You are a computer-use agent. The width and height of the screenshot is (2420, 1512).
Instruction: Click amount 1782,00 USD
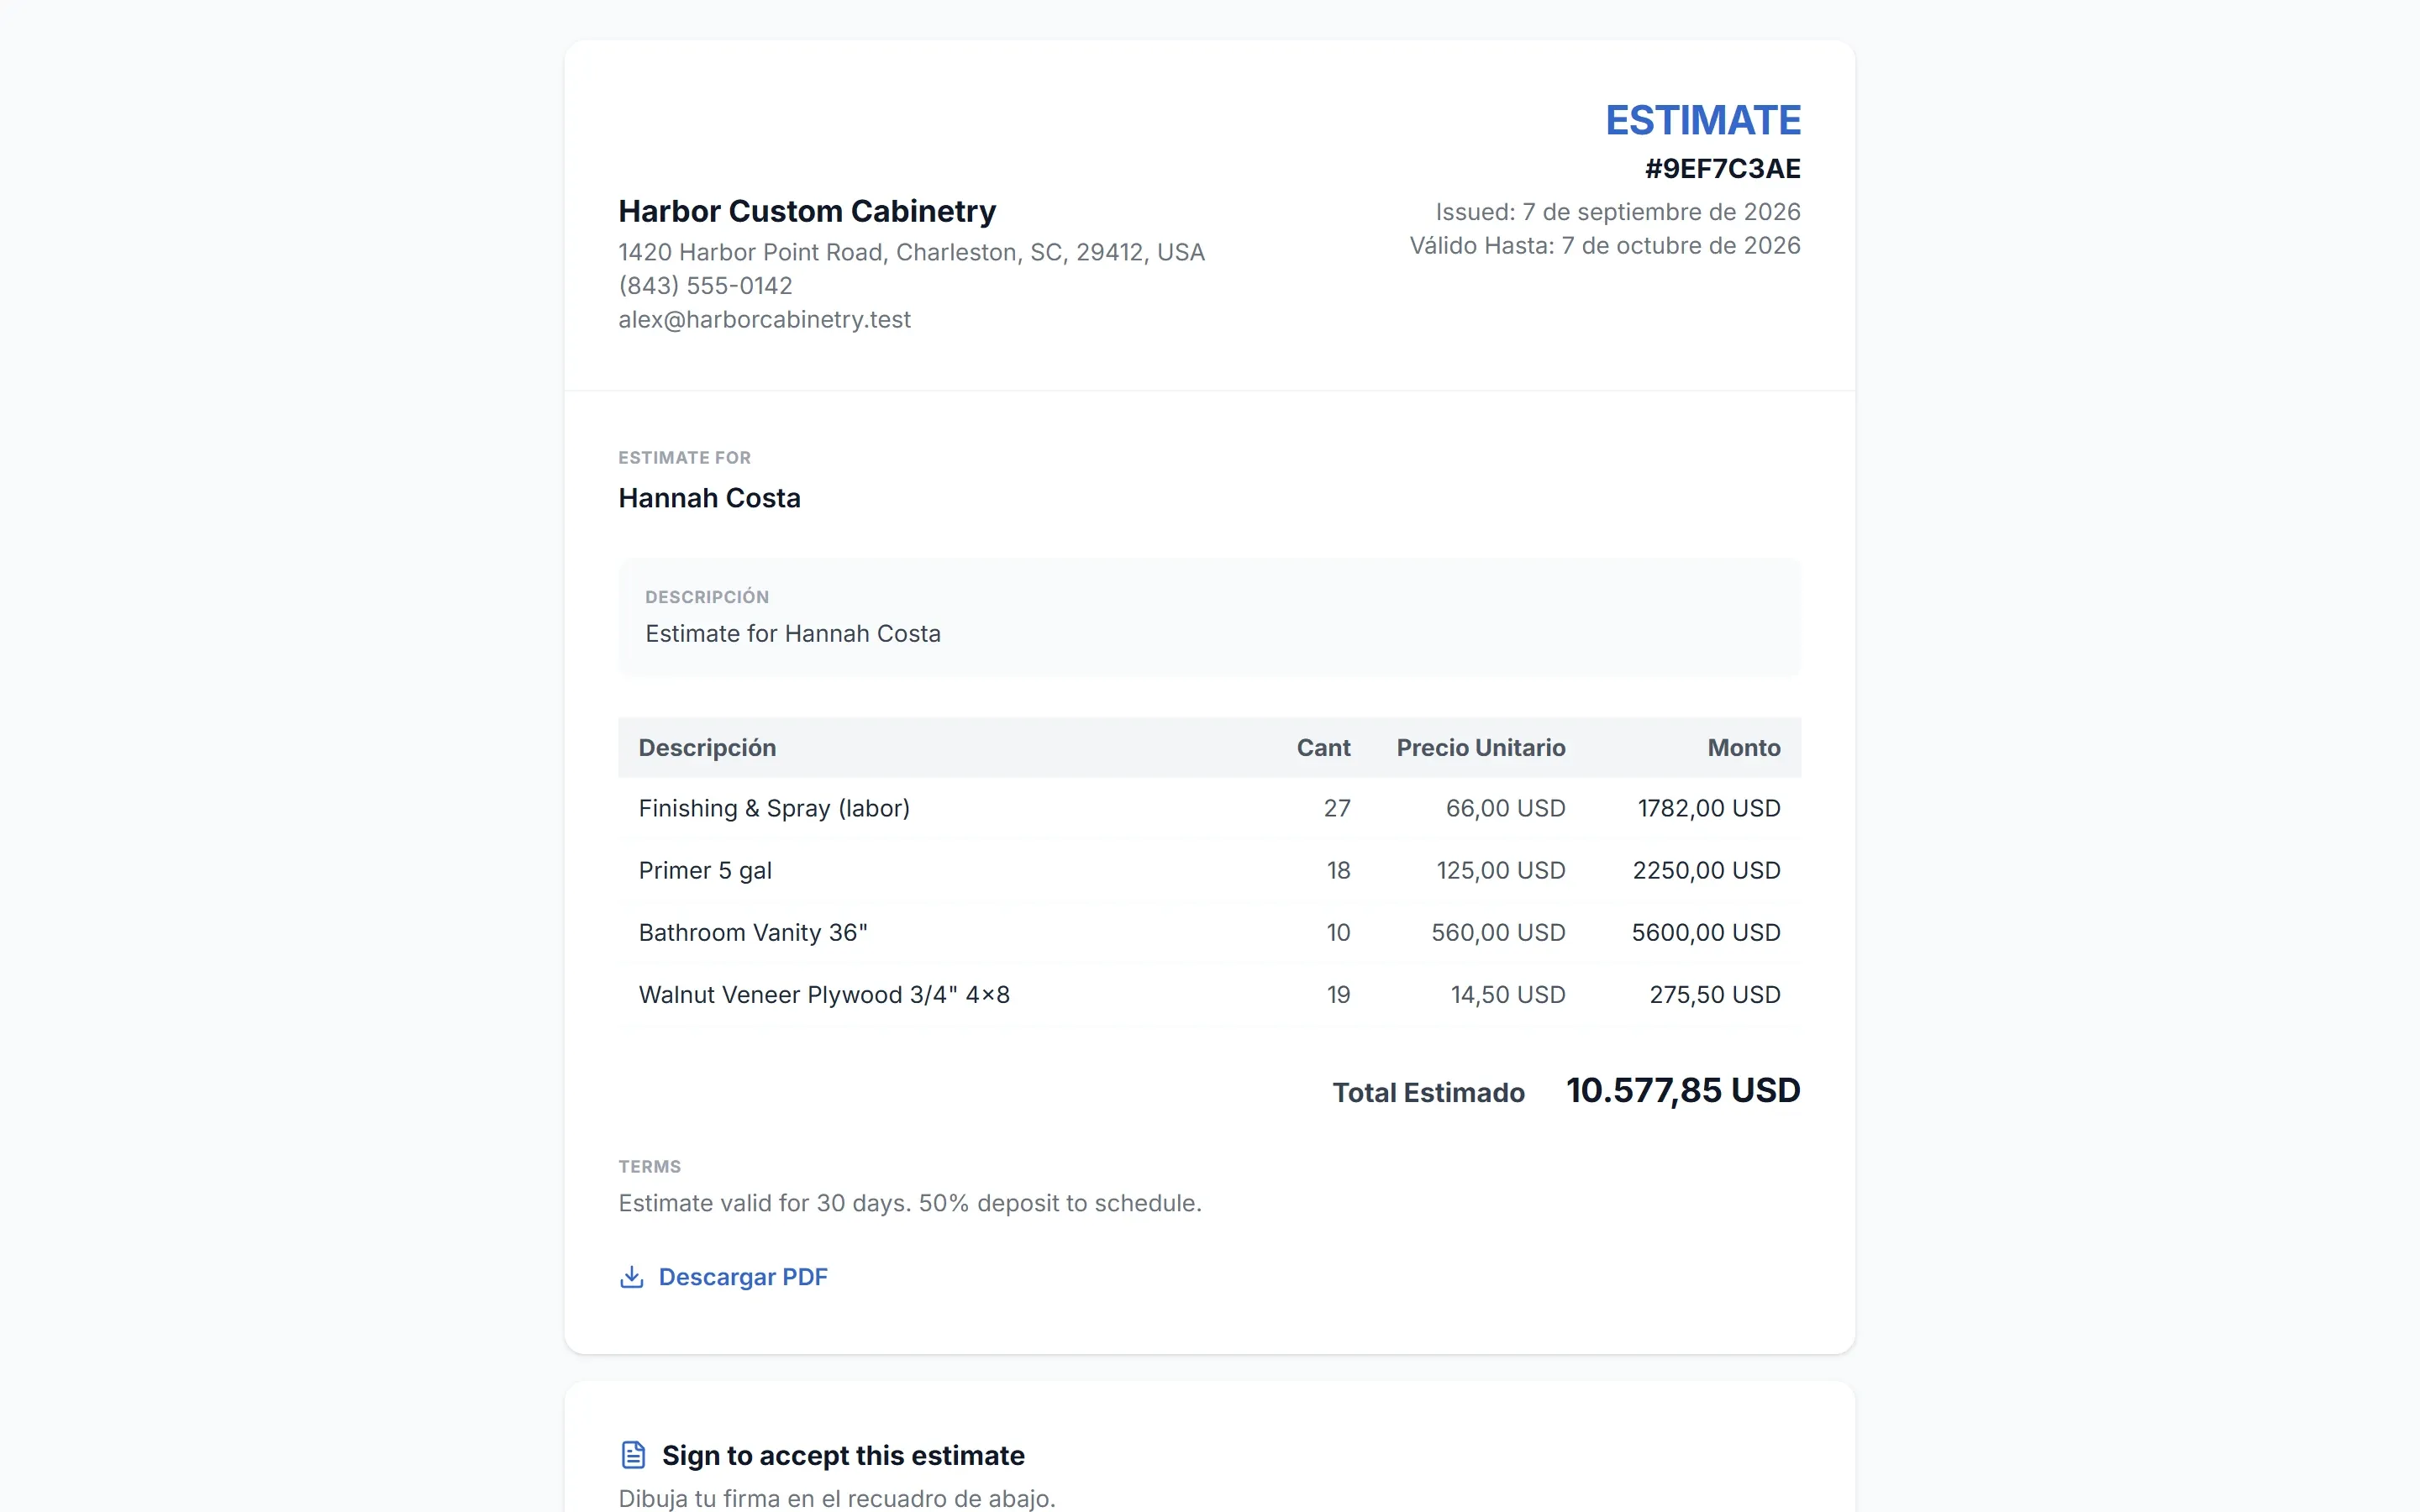click(1708, 808)
